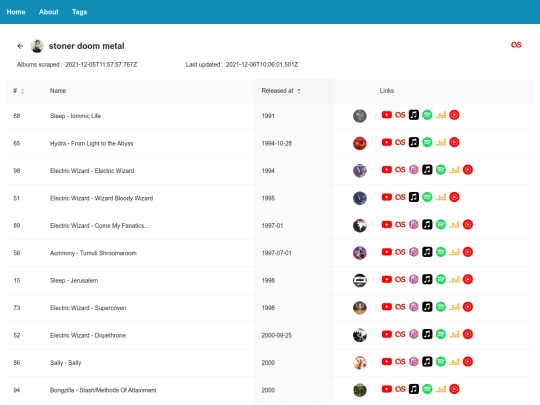The width and height of the screenshot is (540, 405).
Task: Open YouTube Music link for Electric Wizard - Electric Wizard
Action: [468, 170]
